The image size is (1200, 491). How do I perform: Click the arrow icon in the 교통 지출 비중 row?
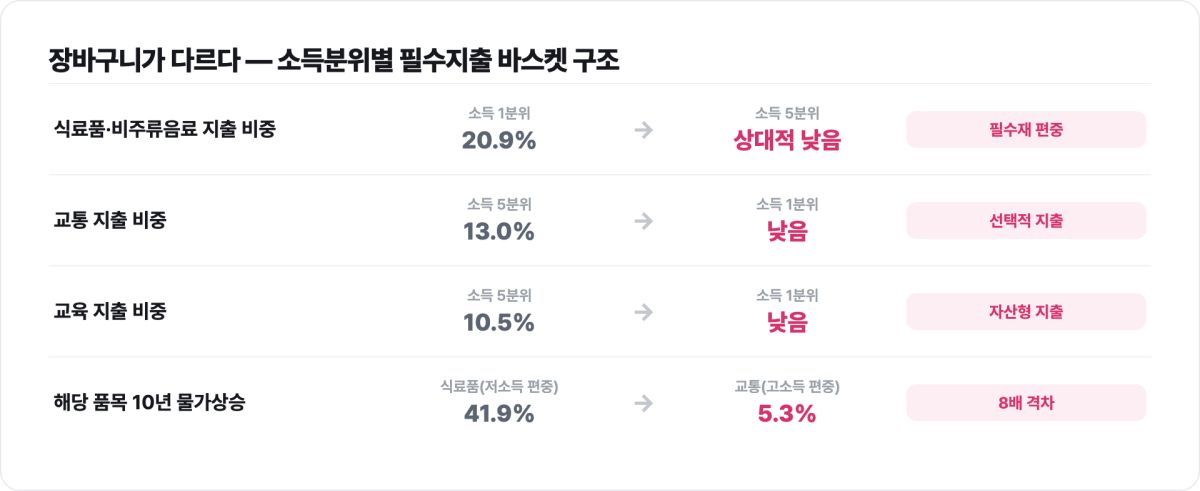point(644,221)
